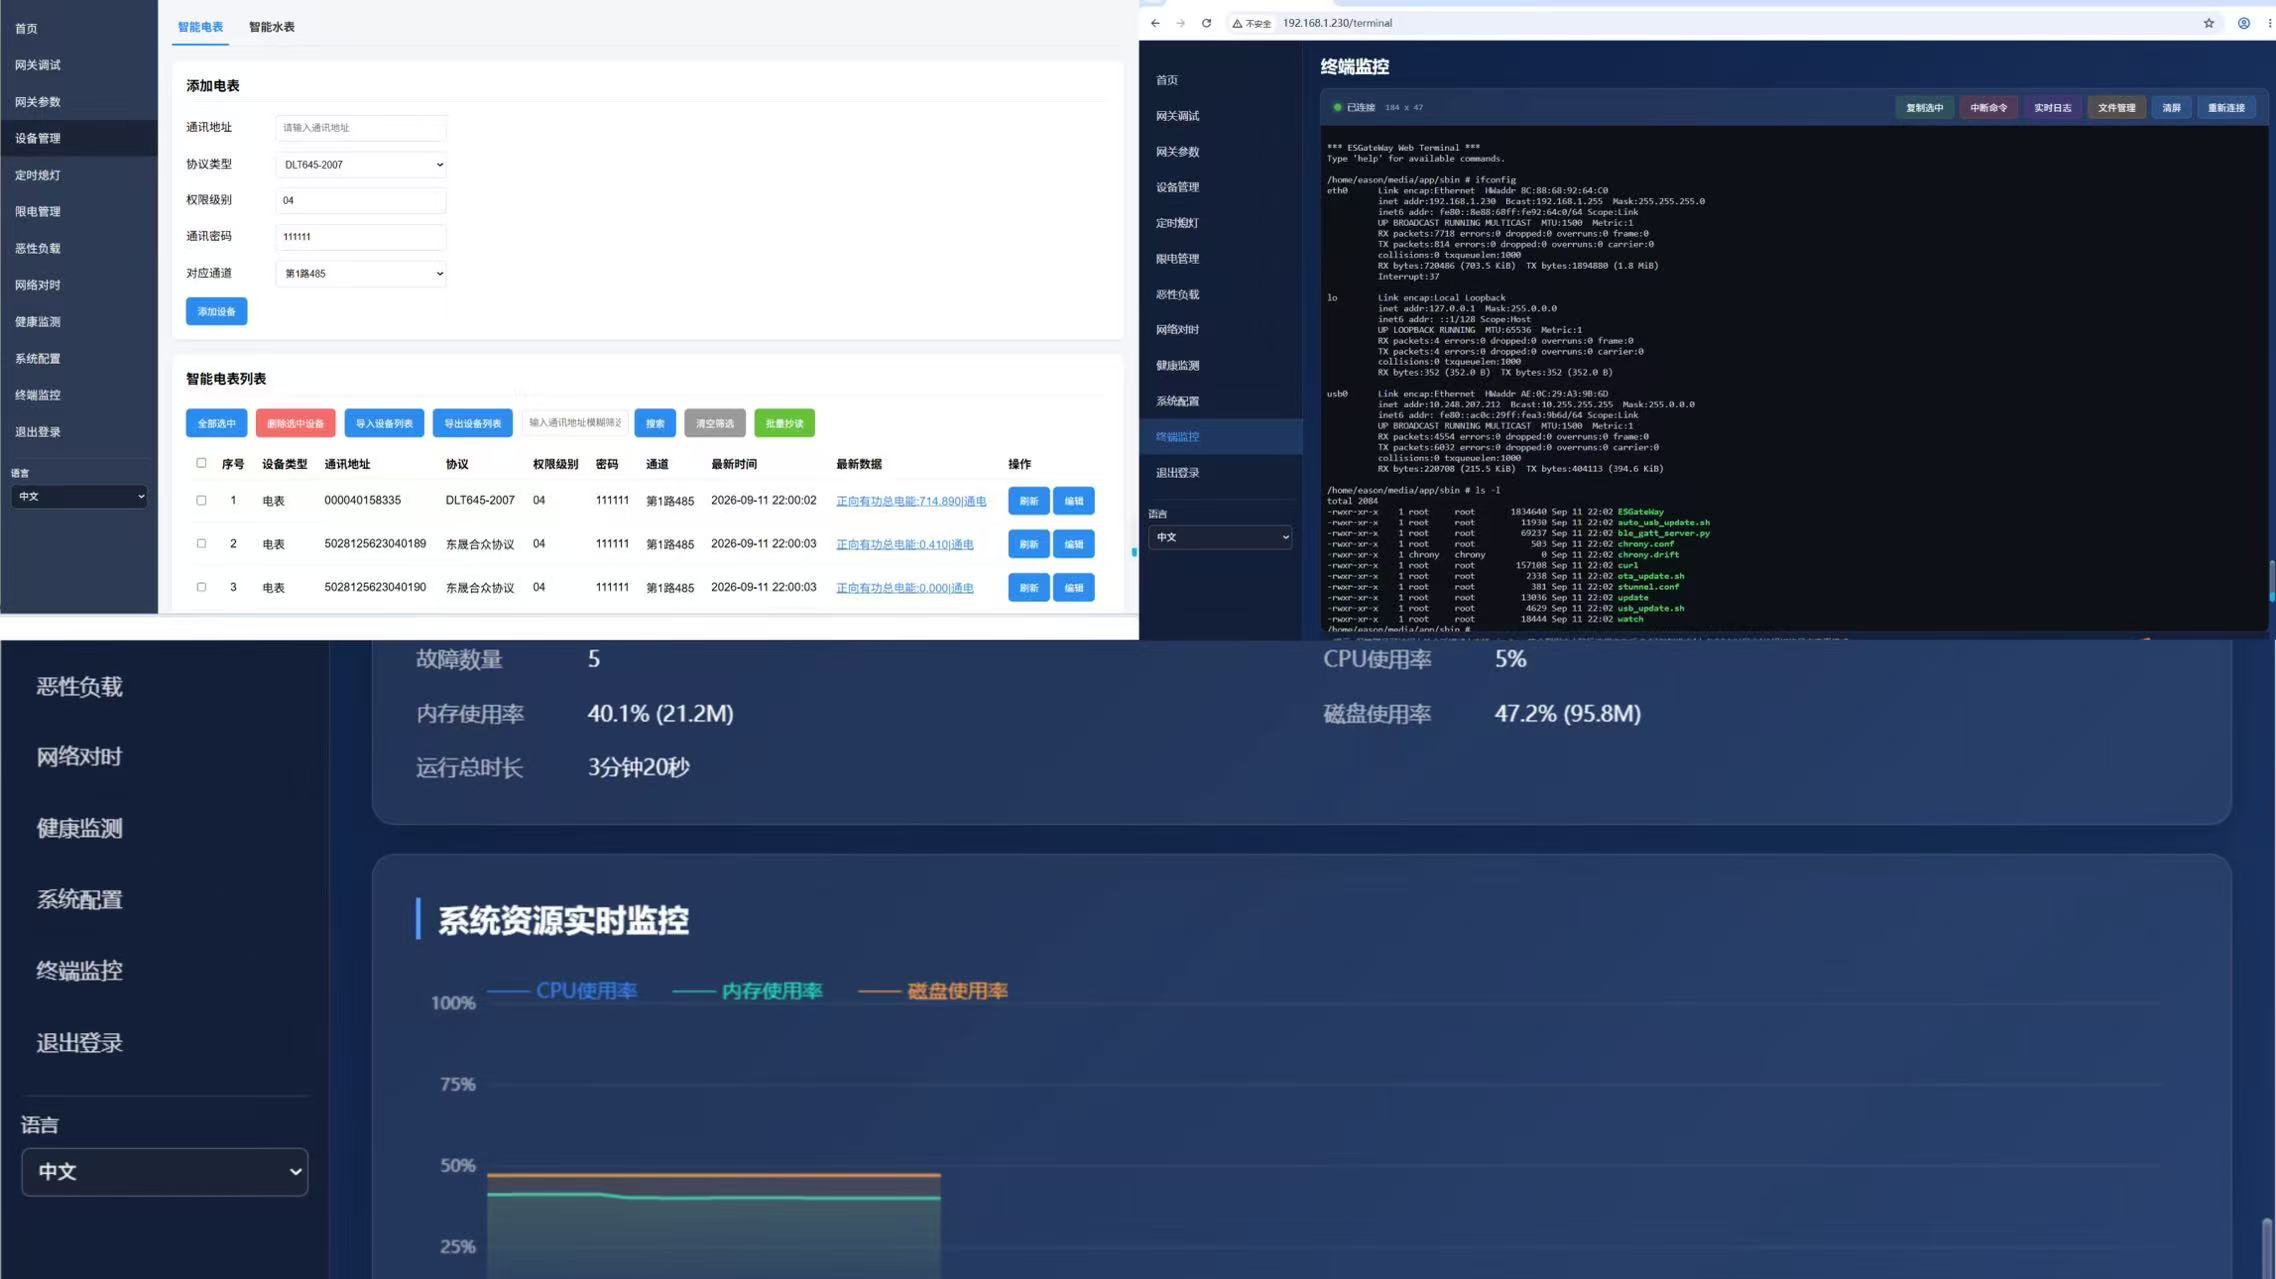Check the box for meter 000040158335
Image resolution: width=2276 pixels, height=1279 pixels.
click(x=201, y=500)
